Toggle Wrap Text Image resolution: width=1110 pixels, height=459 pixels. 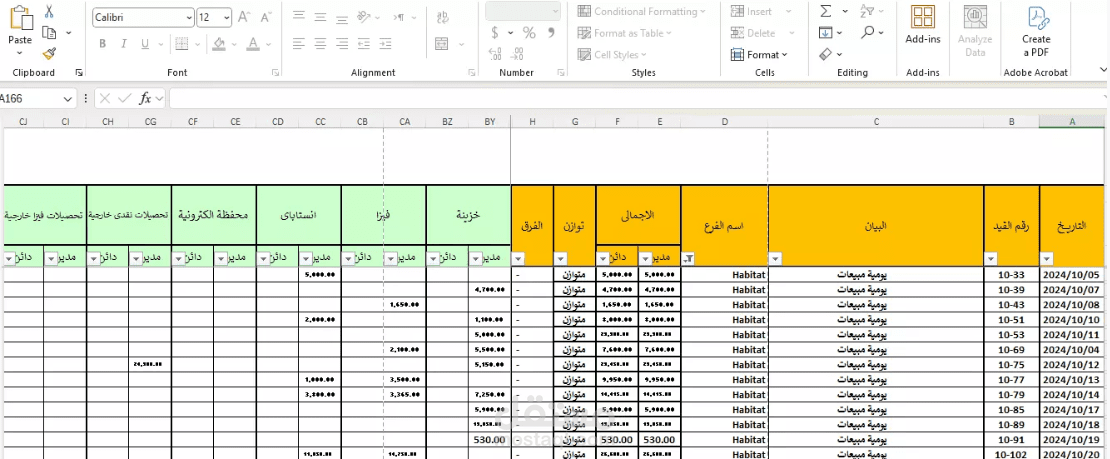[x=443, y=16]
